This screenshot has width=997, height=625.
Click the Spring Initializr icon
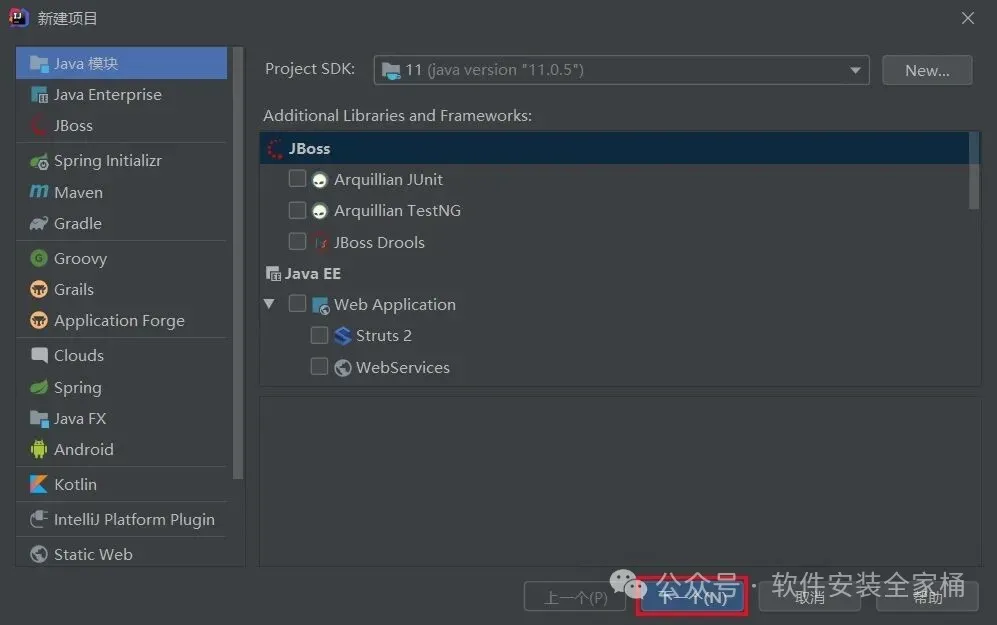pyautogui.click(x=39, y=161)
